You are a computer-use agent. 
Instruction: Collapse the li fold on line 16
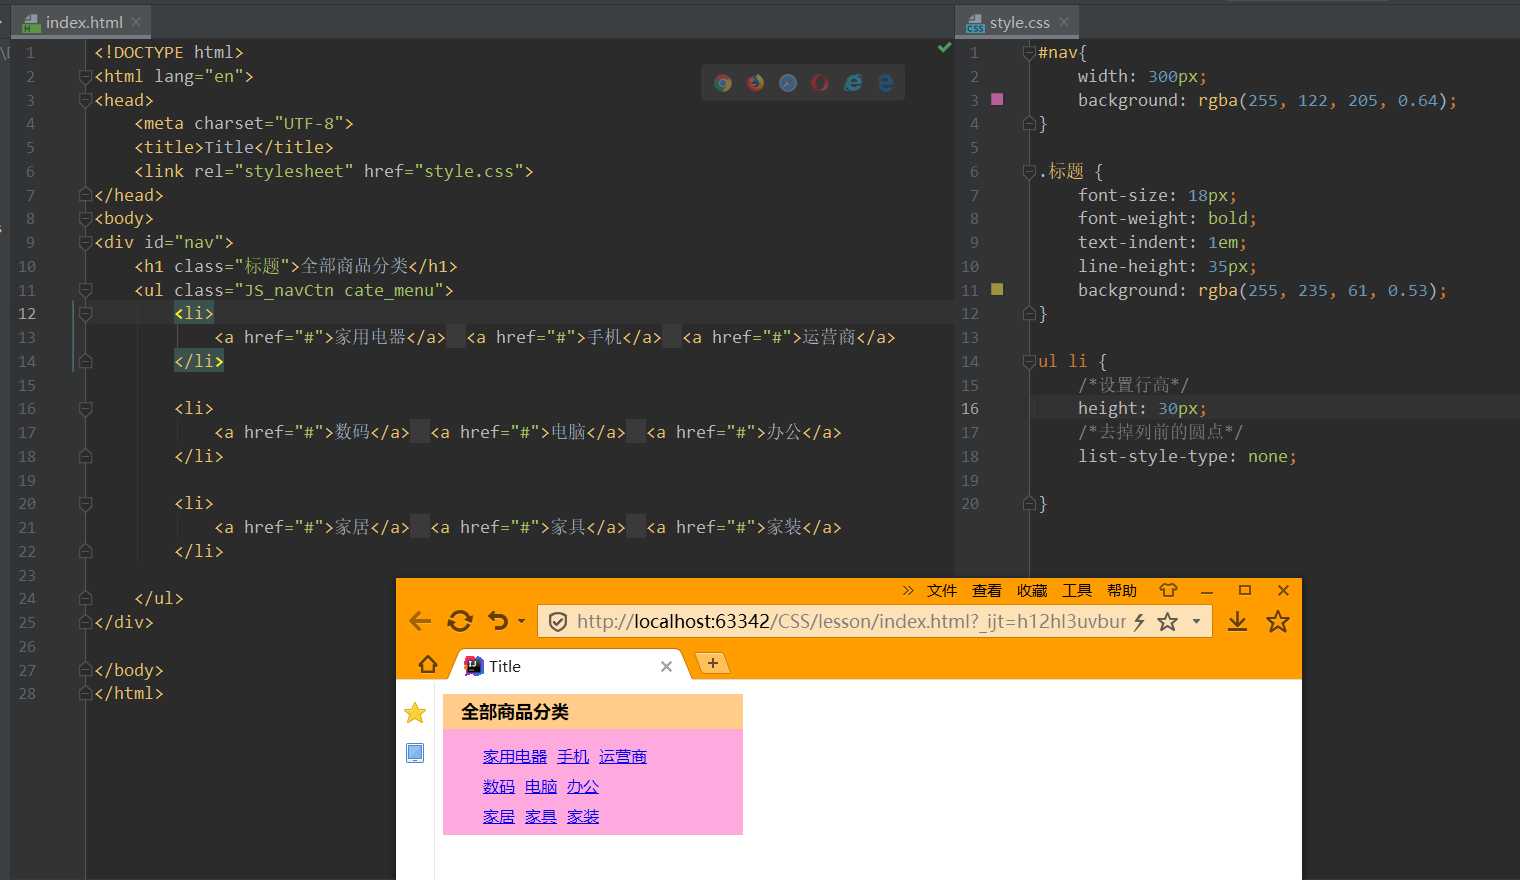click(85, 408)
